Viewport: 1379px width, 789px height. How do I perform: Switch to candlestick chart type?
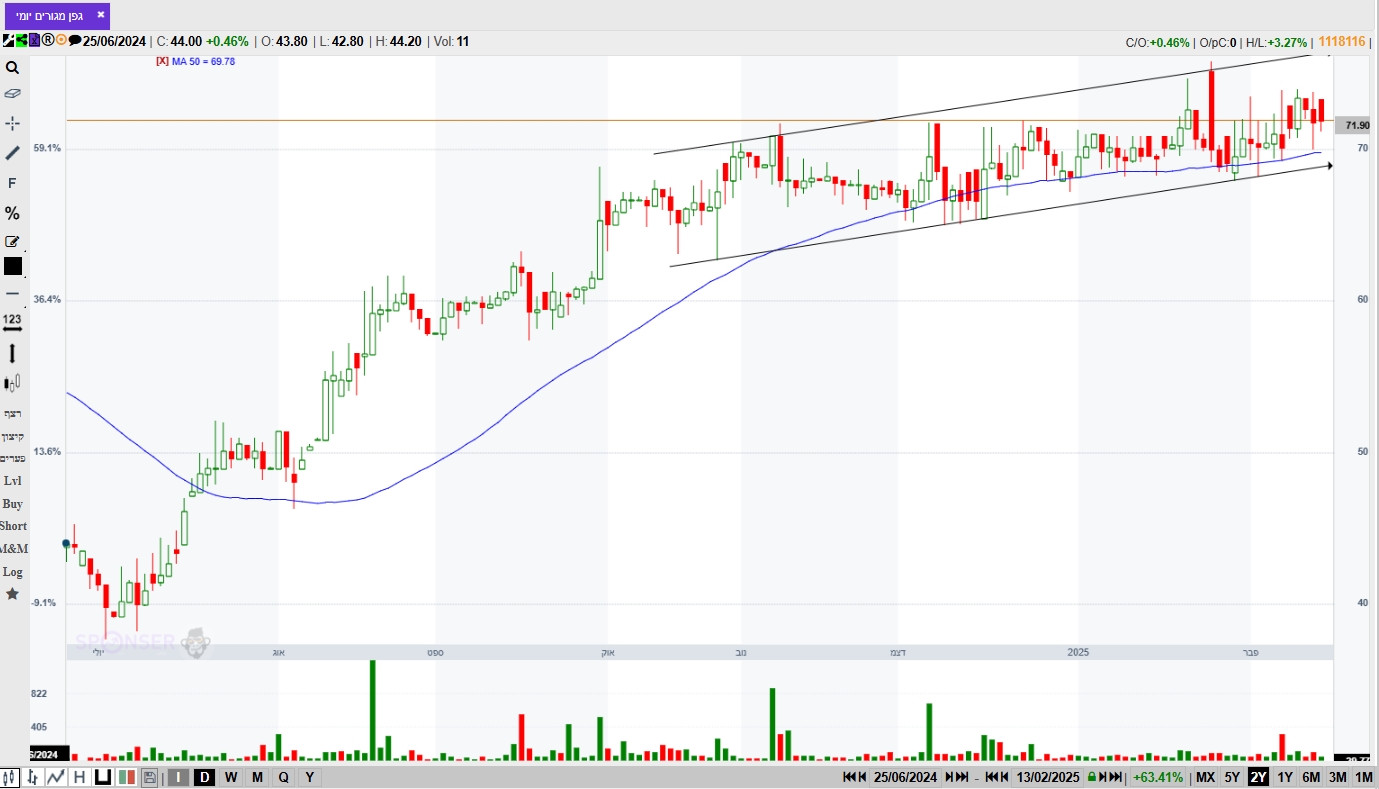[11, 777]
